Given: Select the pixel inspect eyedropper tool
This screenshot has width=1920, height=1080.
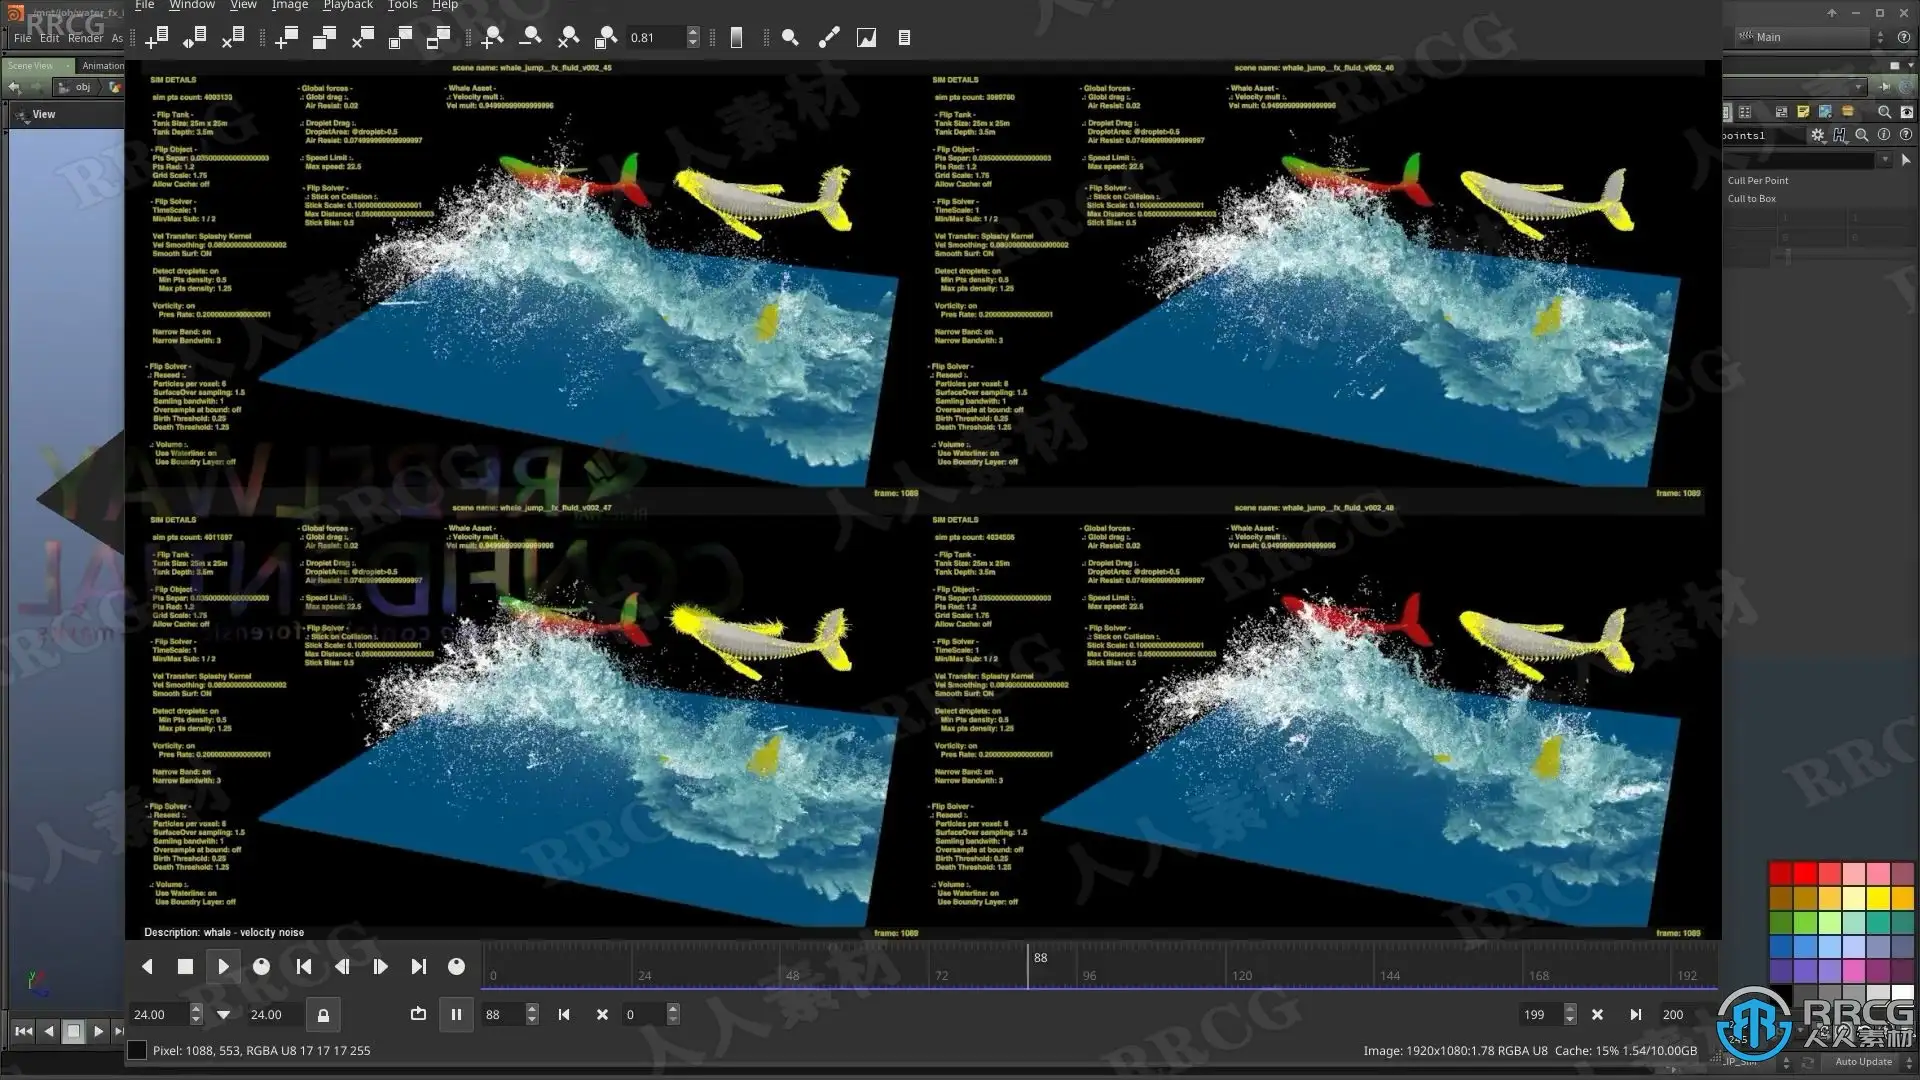Looking at the screenshot, I should pos(829,38).
